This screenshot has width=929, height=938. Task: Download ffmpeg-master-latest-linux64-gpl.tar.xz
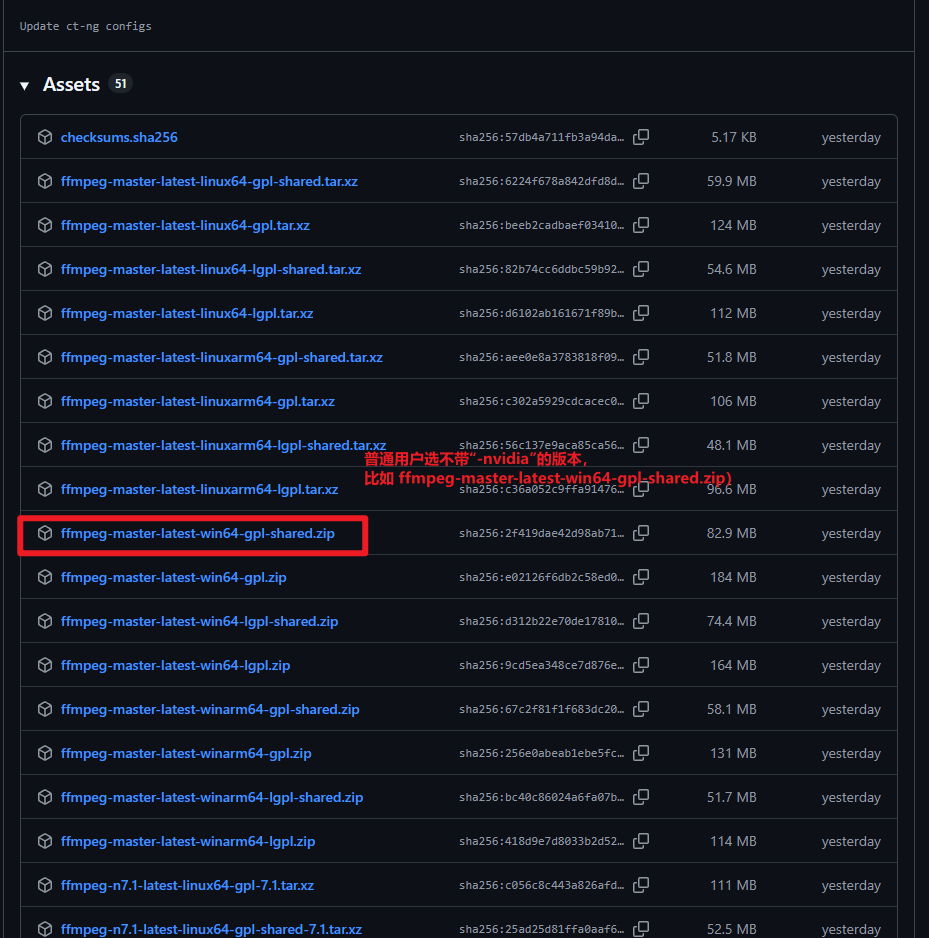tap(185, 226)
